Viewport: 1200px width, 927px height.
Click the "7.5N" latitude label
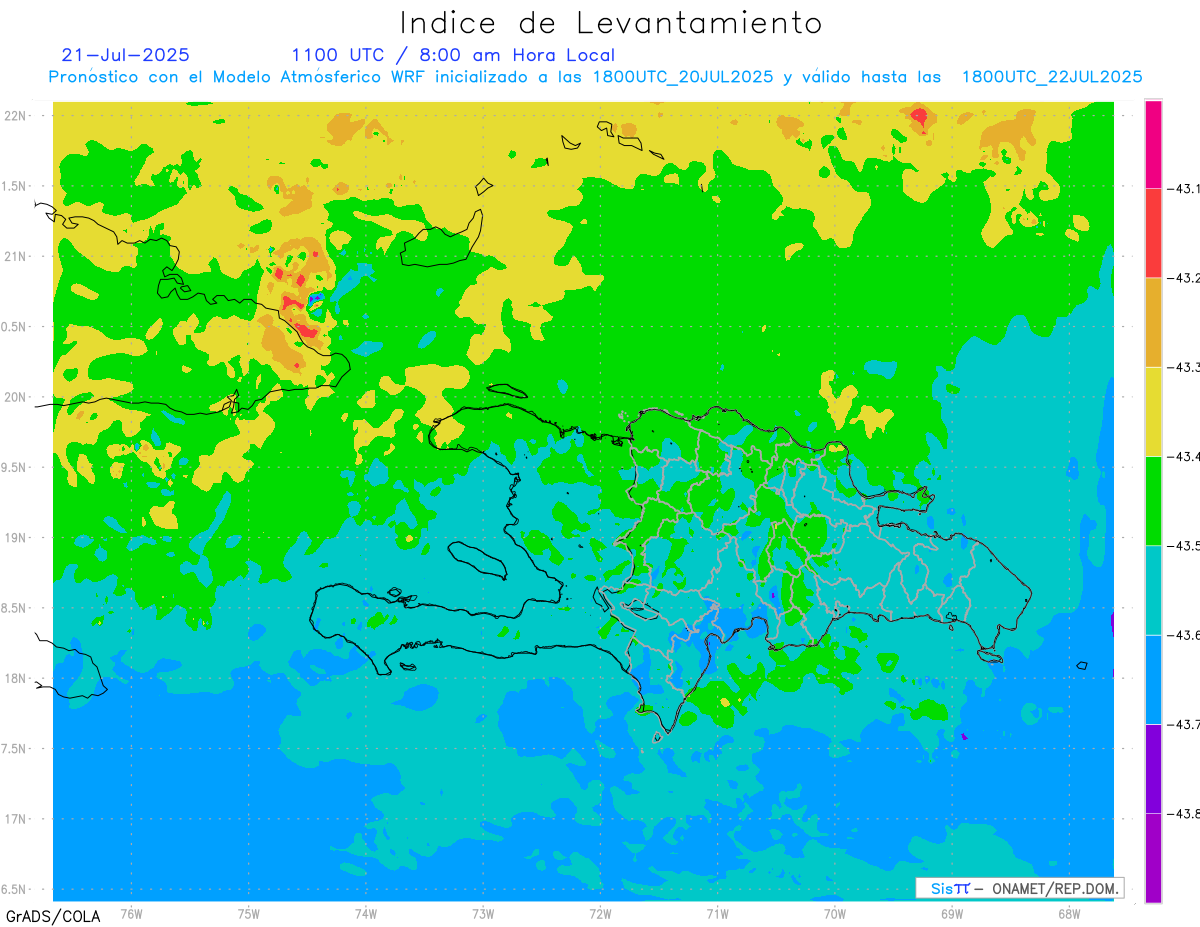point(15,749)
